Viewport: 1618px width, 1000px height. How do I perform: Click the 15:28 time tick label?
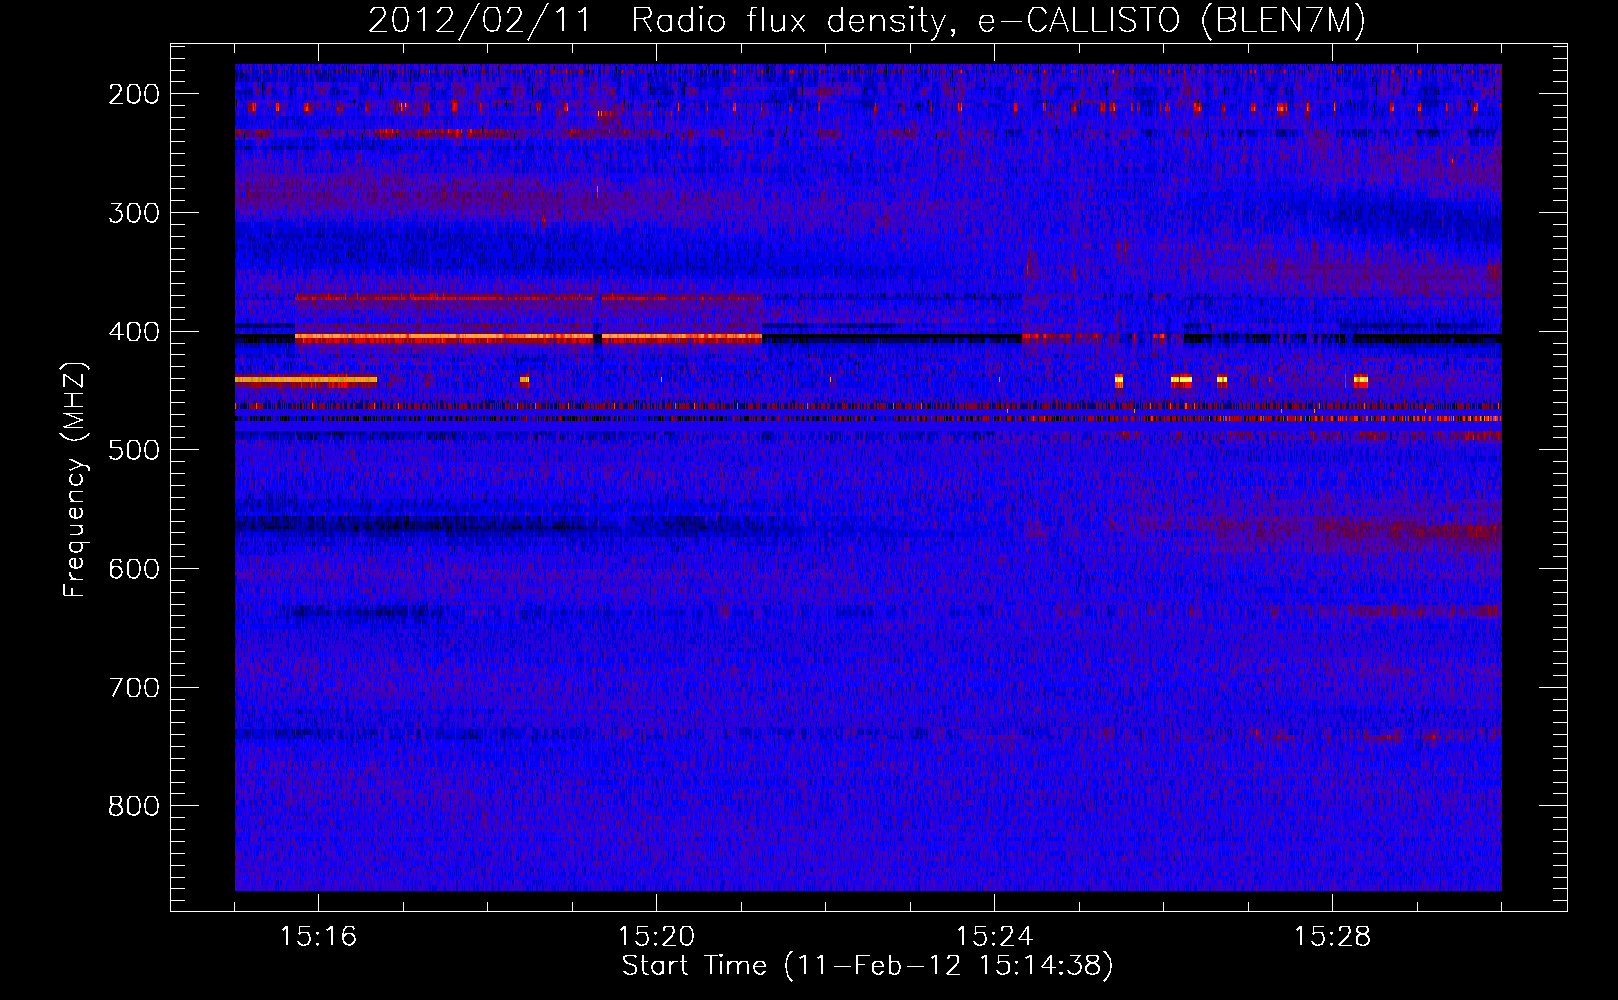click(1332, 937)
